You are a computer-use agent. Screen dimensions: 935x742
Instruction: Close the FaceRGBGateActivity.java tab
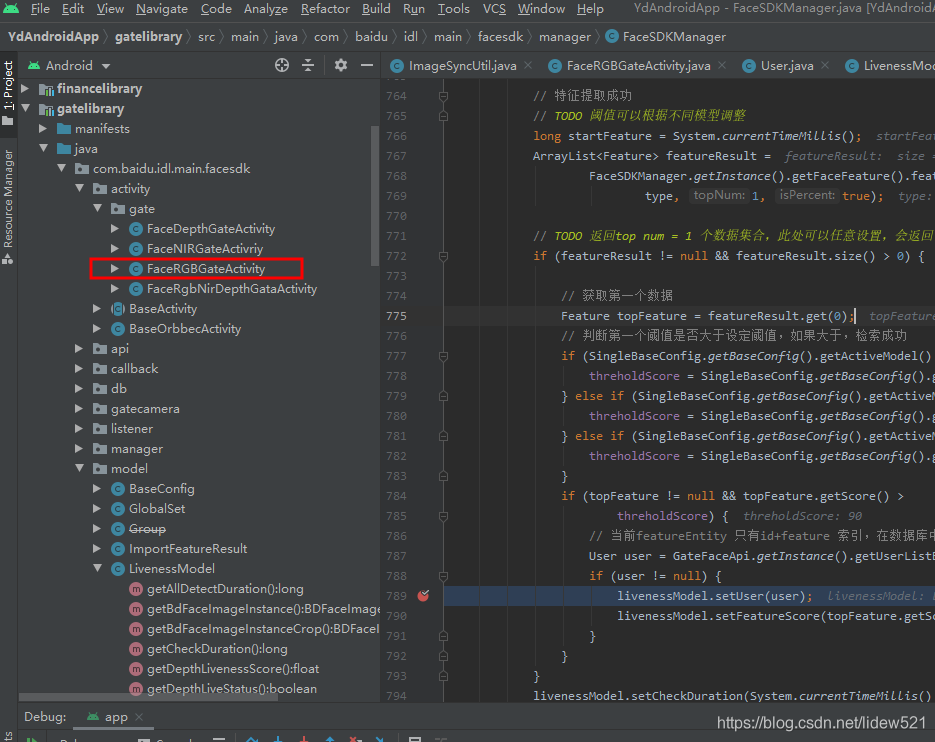pos(722,65)
